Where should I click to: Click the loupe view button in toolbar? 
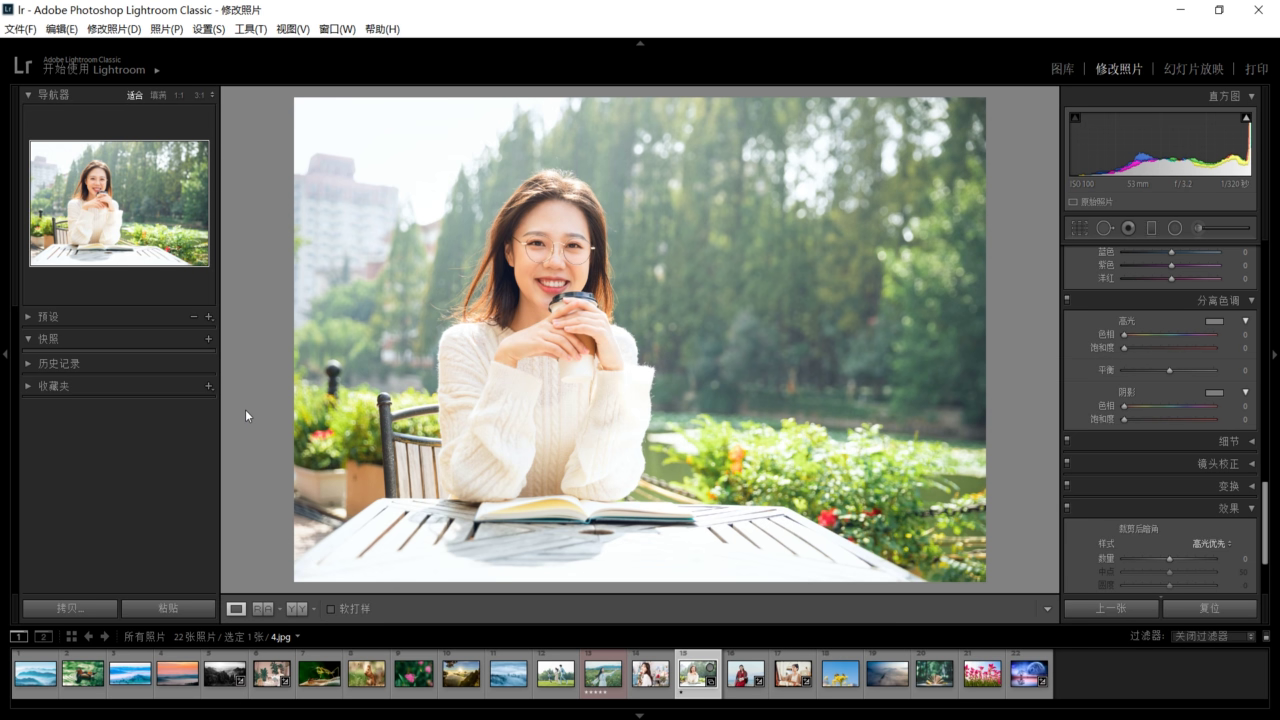coord(236,609)
